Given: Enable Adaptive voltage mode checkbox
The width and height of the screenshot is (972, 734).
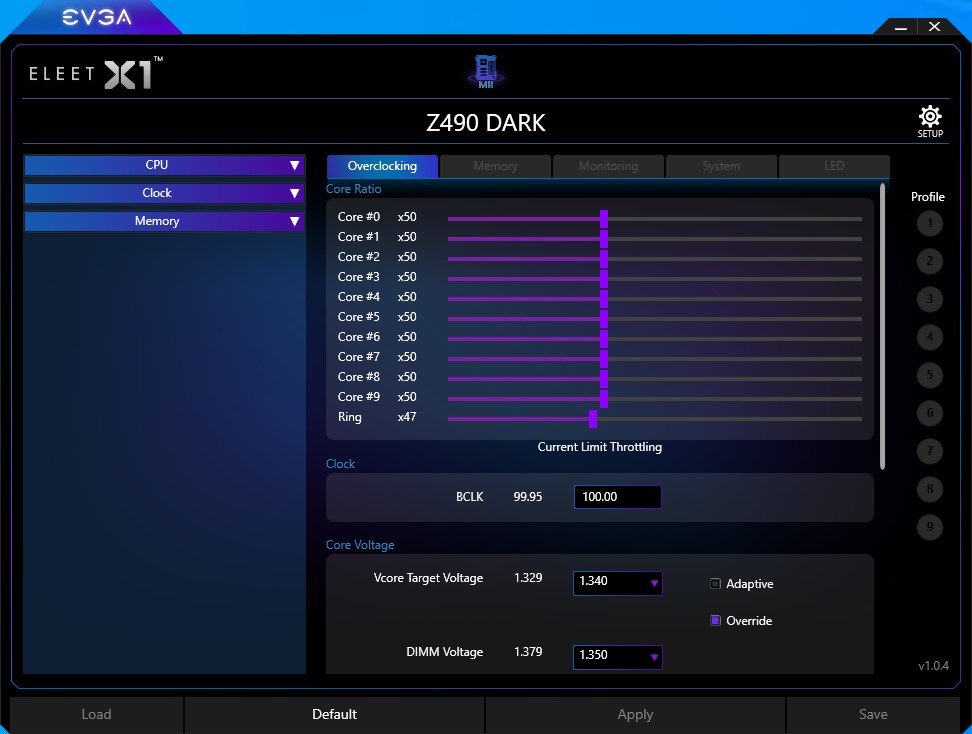Looking at the screenshot, I should pos(715,583).
